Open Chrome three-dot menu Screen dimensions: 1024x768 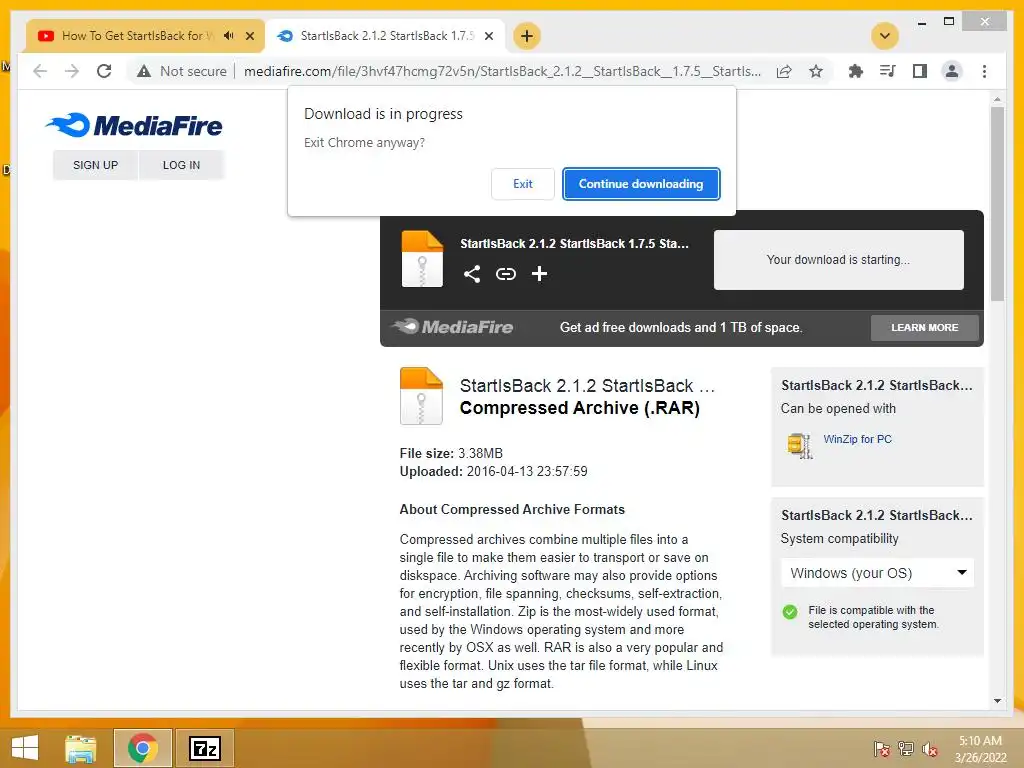[x=984, y=71]
